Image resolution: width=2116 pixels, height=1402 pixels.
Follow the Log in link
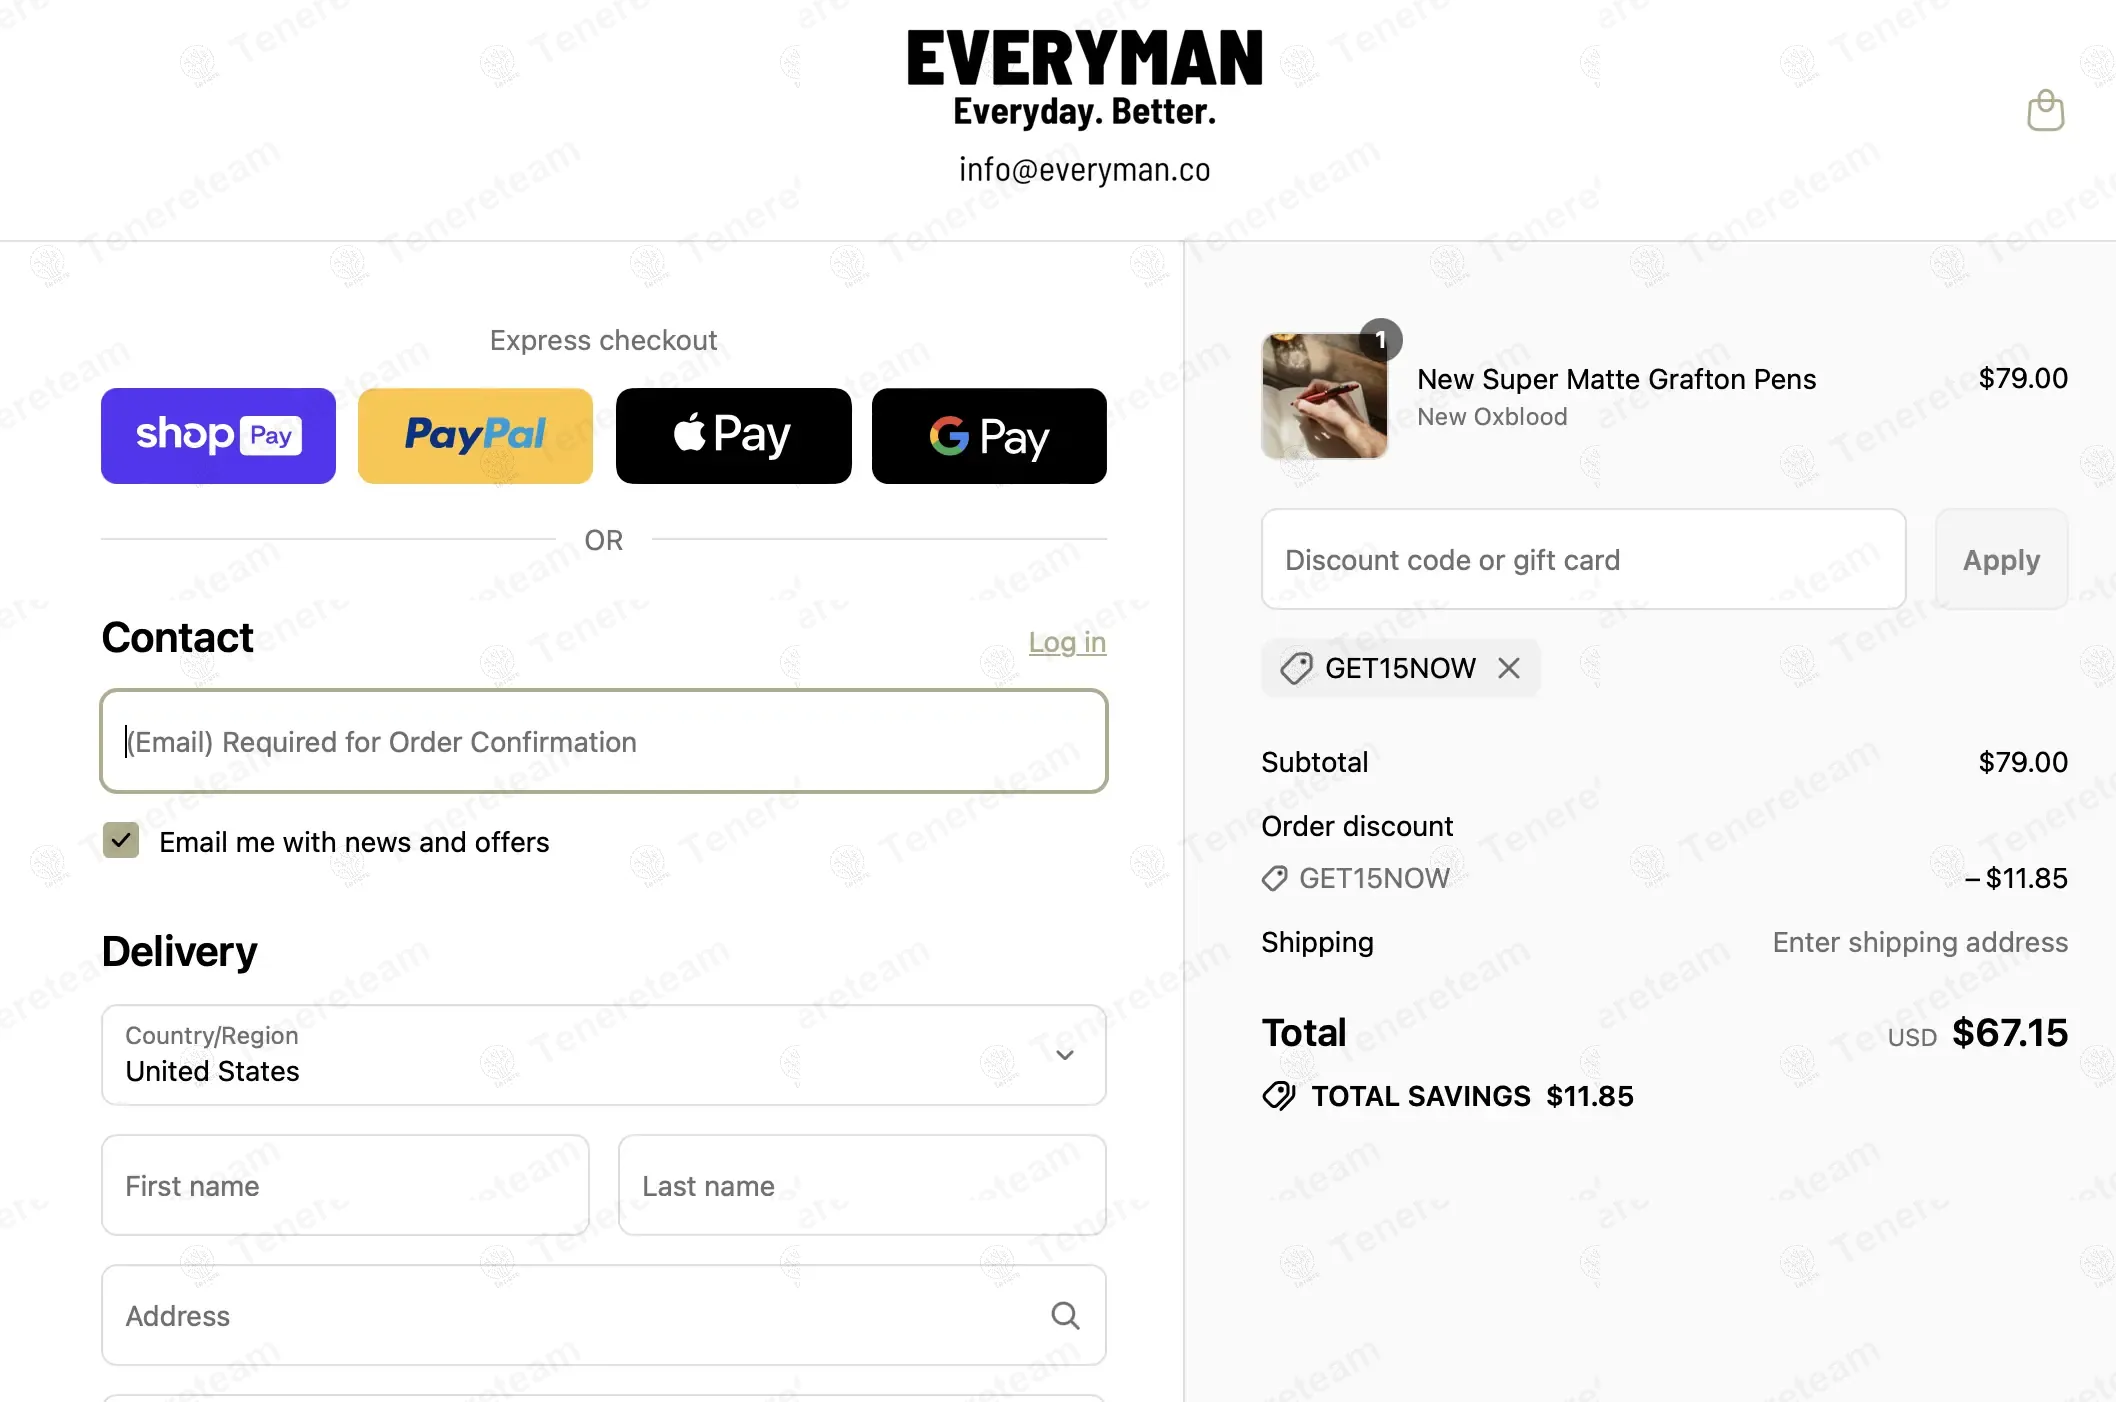(1067, 642)
